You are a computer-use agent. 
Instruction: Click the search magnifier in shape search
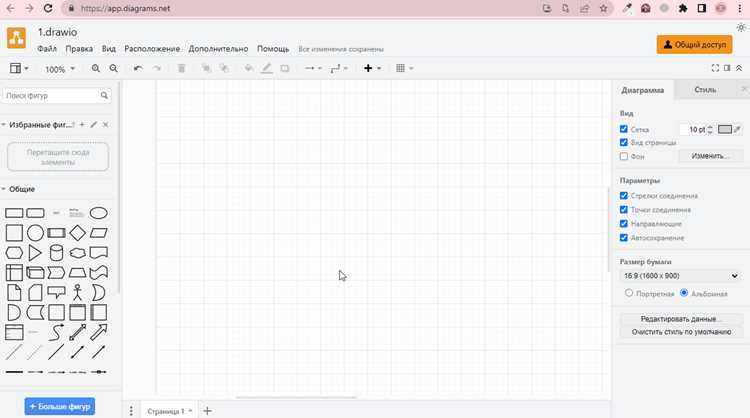[x=104, y=96]
